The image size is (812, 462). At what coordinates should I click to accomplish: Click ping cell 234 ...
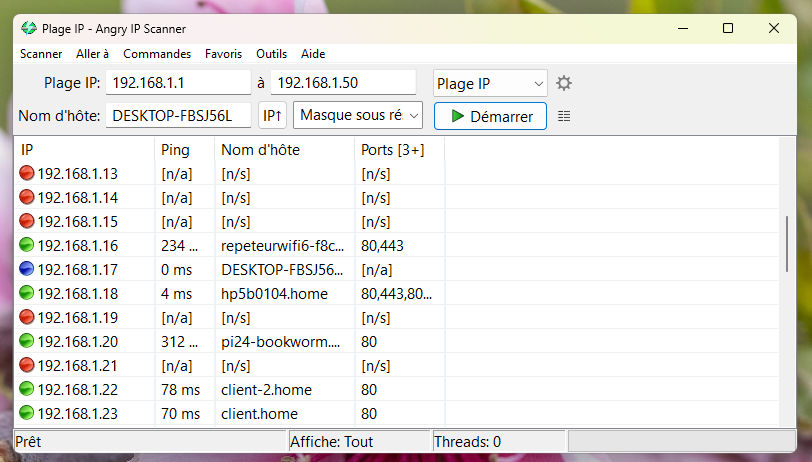pos(179,246)
